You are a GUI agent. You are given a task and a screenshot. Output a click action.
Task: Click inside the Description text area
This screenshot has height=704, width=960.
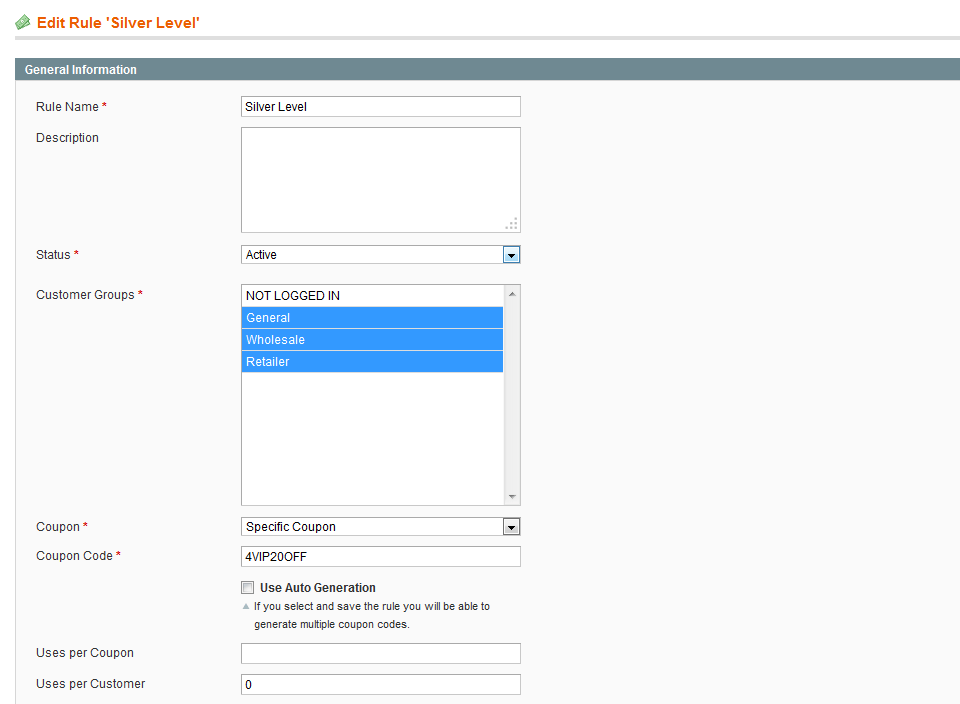pyautogui.click(x=381, y=180)
